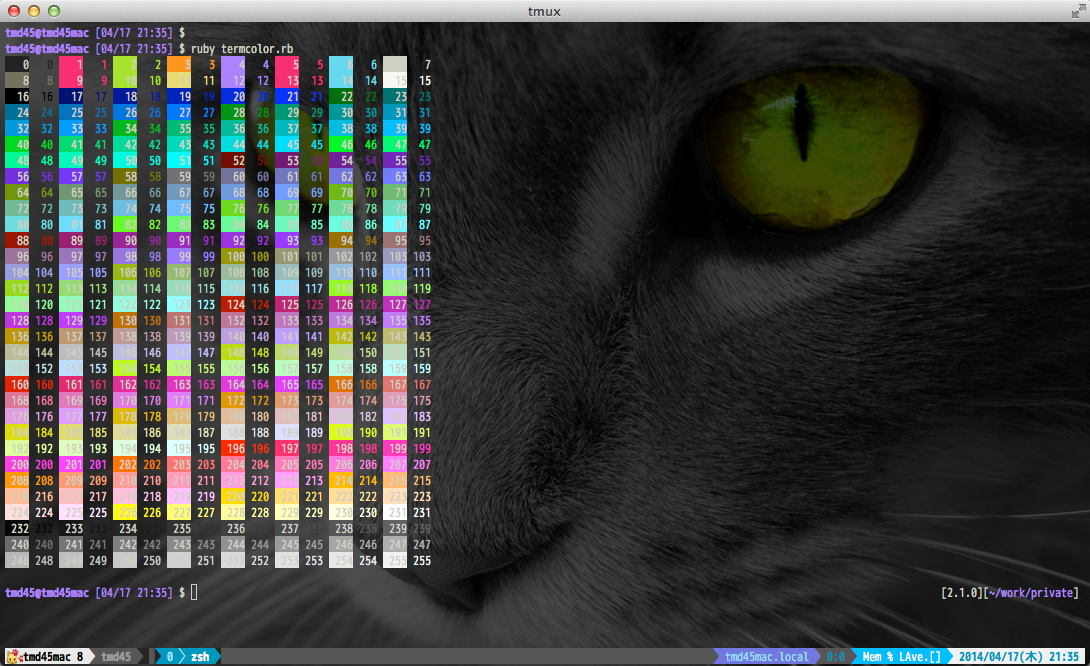Click the ruby termcolor.rb command text
The width and height of the screenshot is (1090, 666).
tap(242, 49)
